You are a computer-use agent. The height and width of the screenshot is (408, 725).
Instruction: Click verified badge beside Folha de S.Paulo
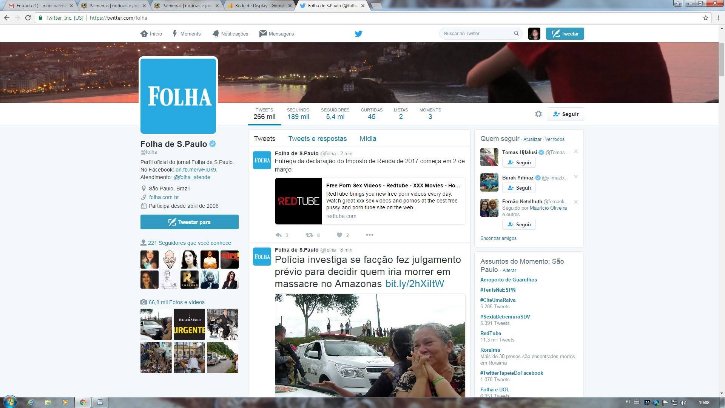pos(213,144)
